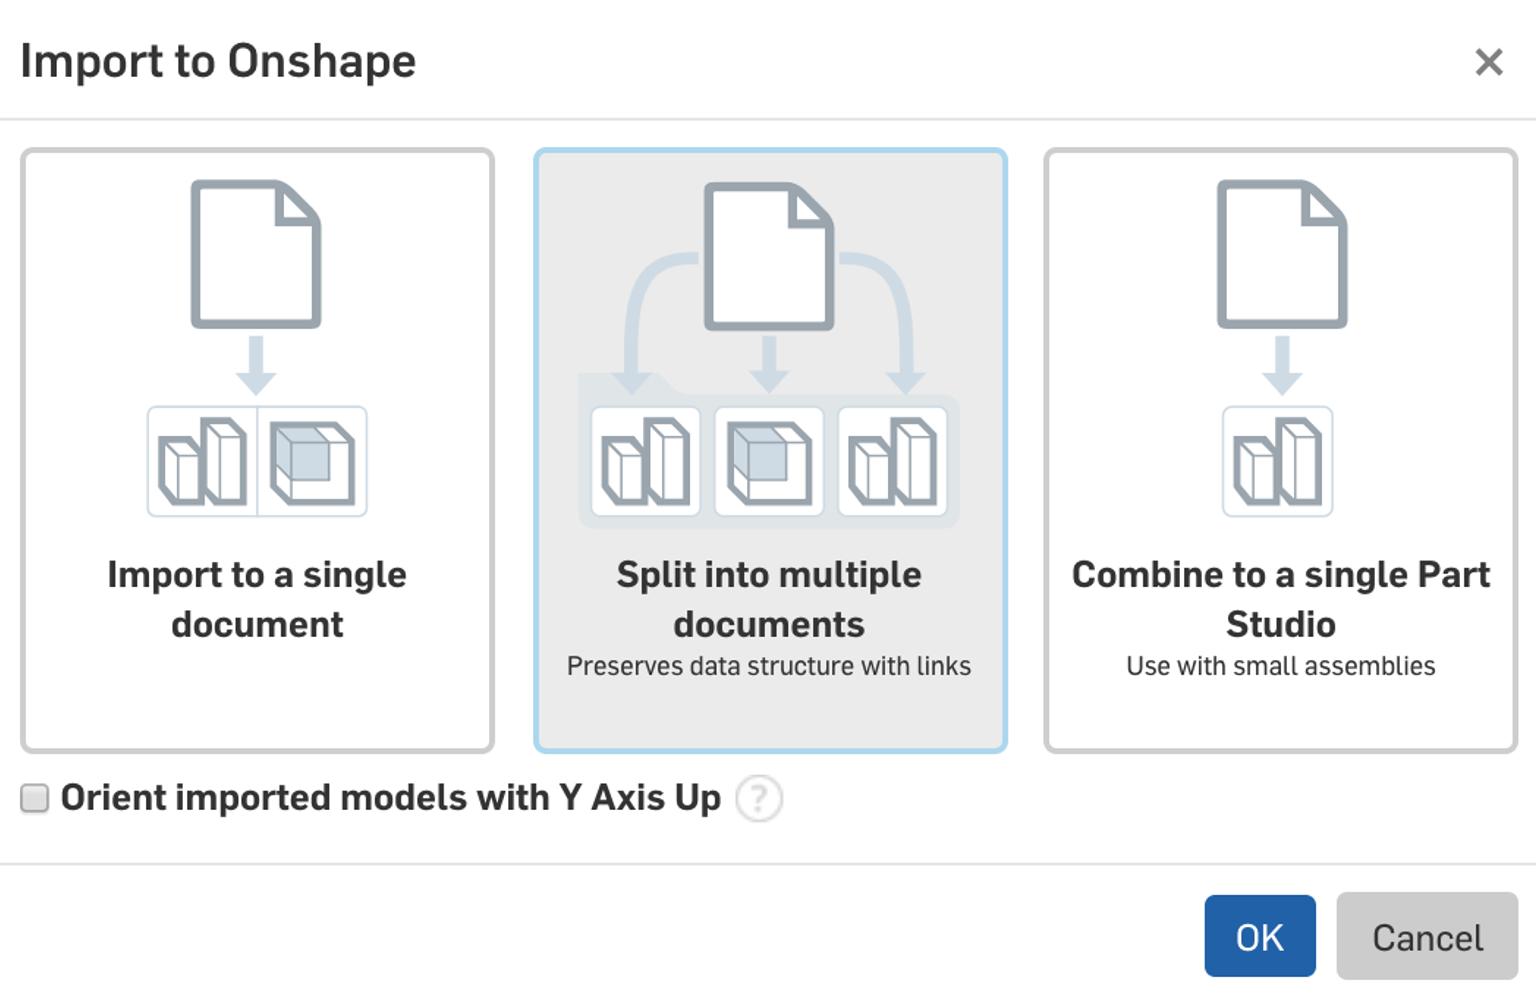Click the Preserves data structure with links text

point(769,665)
